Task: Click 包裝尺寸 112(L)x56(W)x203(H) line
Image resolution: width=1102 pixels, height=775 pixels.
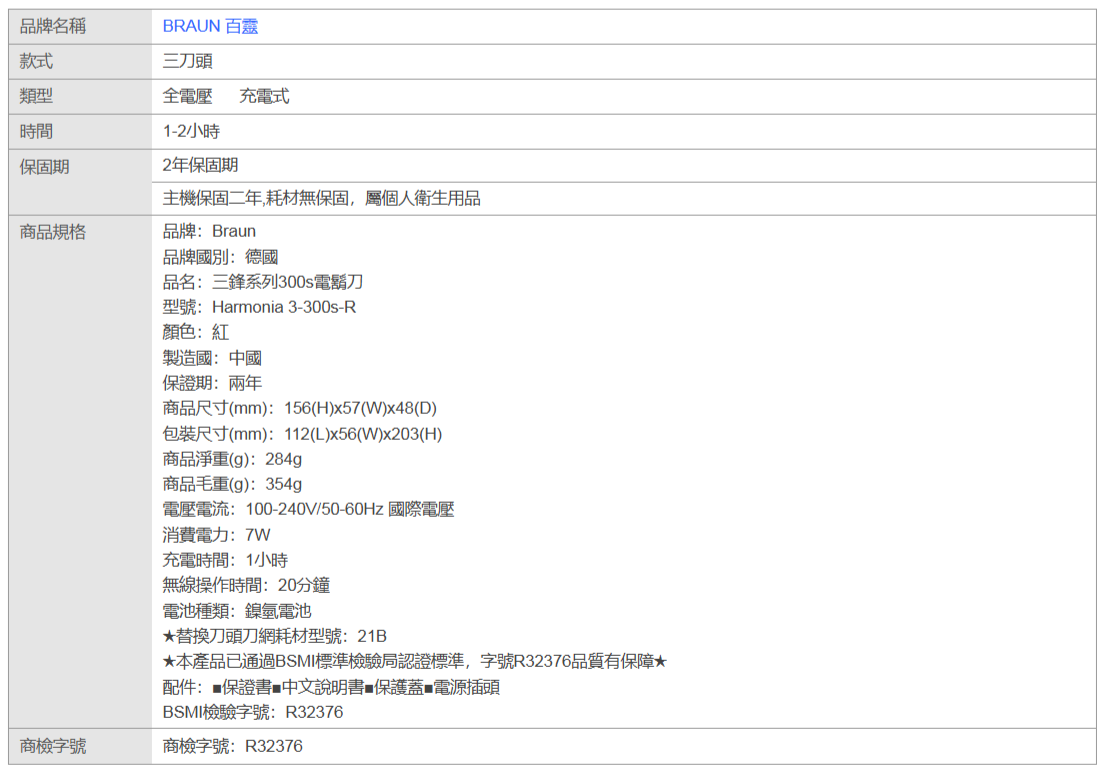Action: (302, 434)
